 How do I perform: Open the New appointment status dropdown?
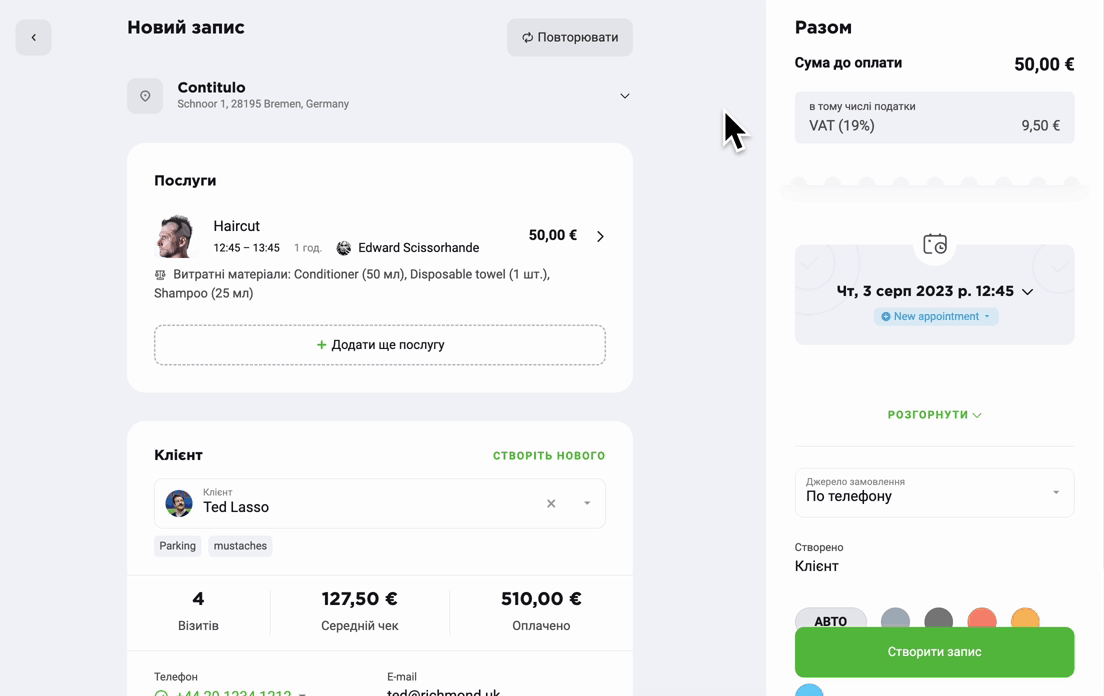(936, 317)
